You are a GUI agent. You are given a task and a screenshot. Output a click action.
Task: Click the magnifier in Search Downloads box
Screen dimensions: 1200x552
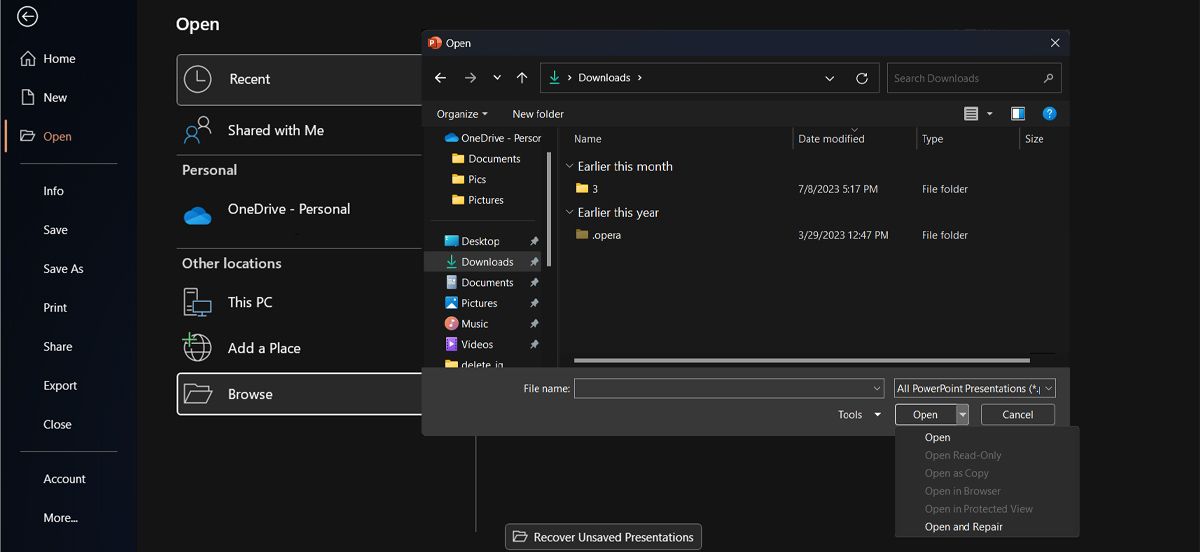pyautogui.click(x=1048, y=78)
